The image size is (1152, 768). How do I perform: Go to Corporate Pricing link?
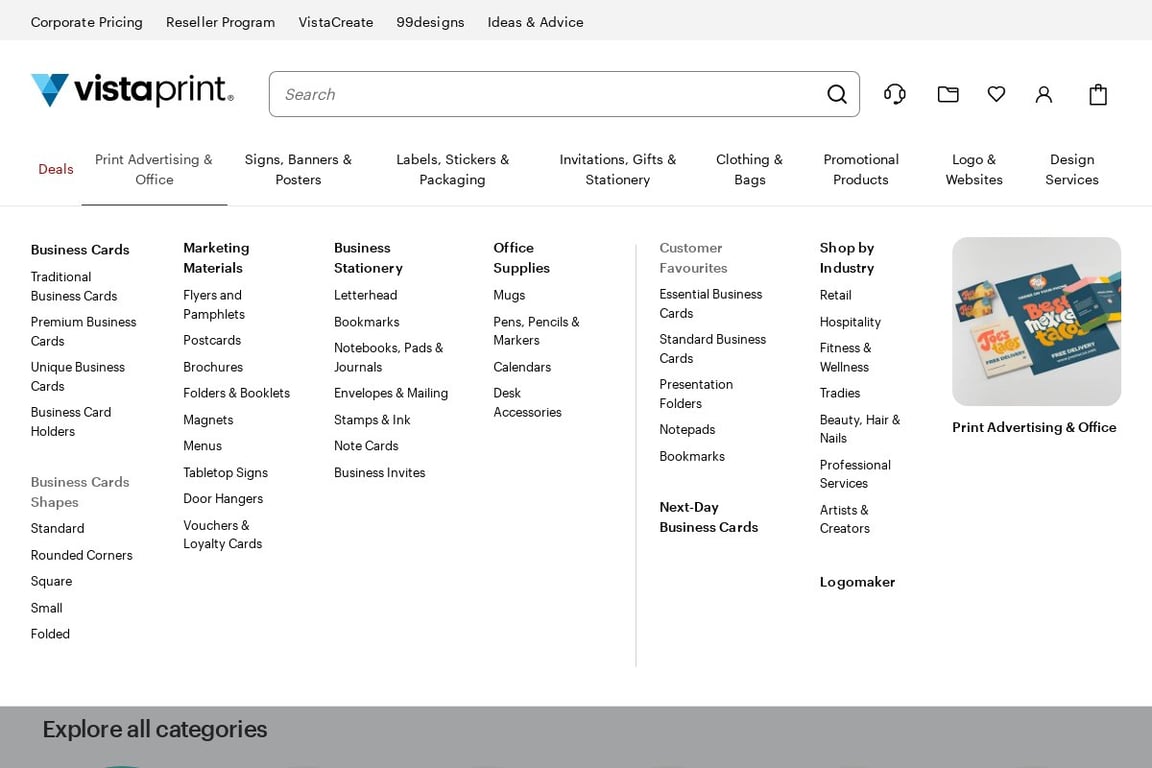pos(87,22)
